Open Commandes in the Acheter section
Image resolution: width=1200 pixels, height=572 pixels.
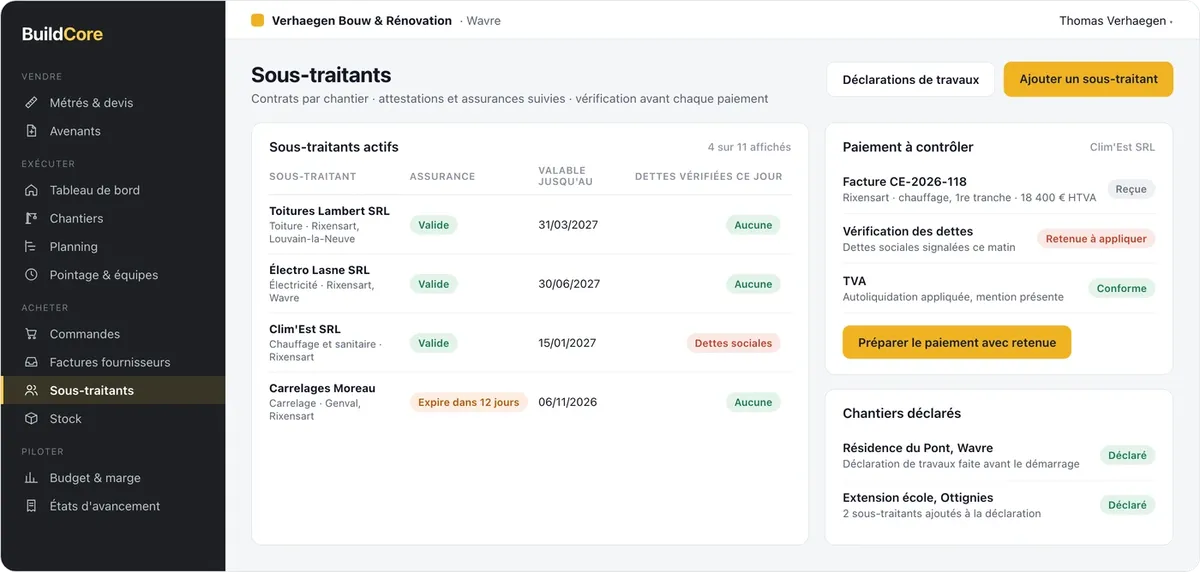pyautogui.click(x=112, y=334)
